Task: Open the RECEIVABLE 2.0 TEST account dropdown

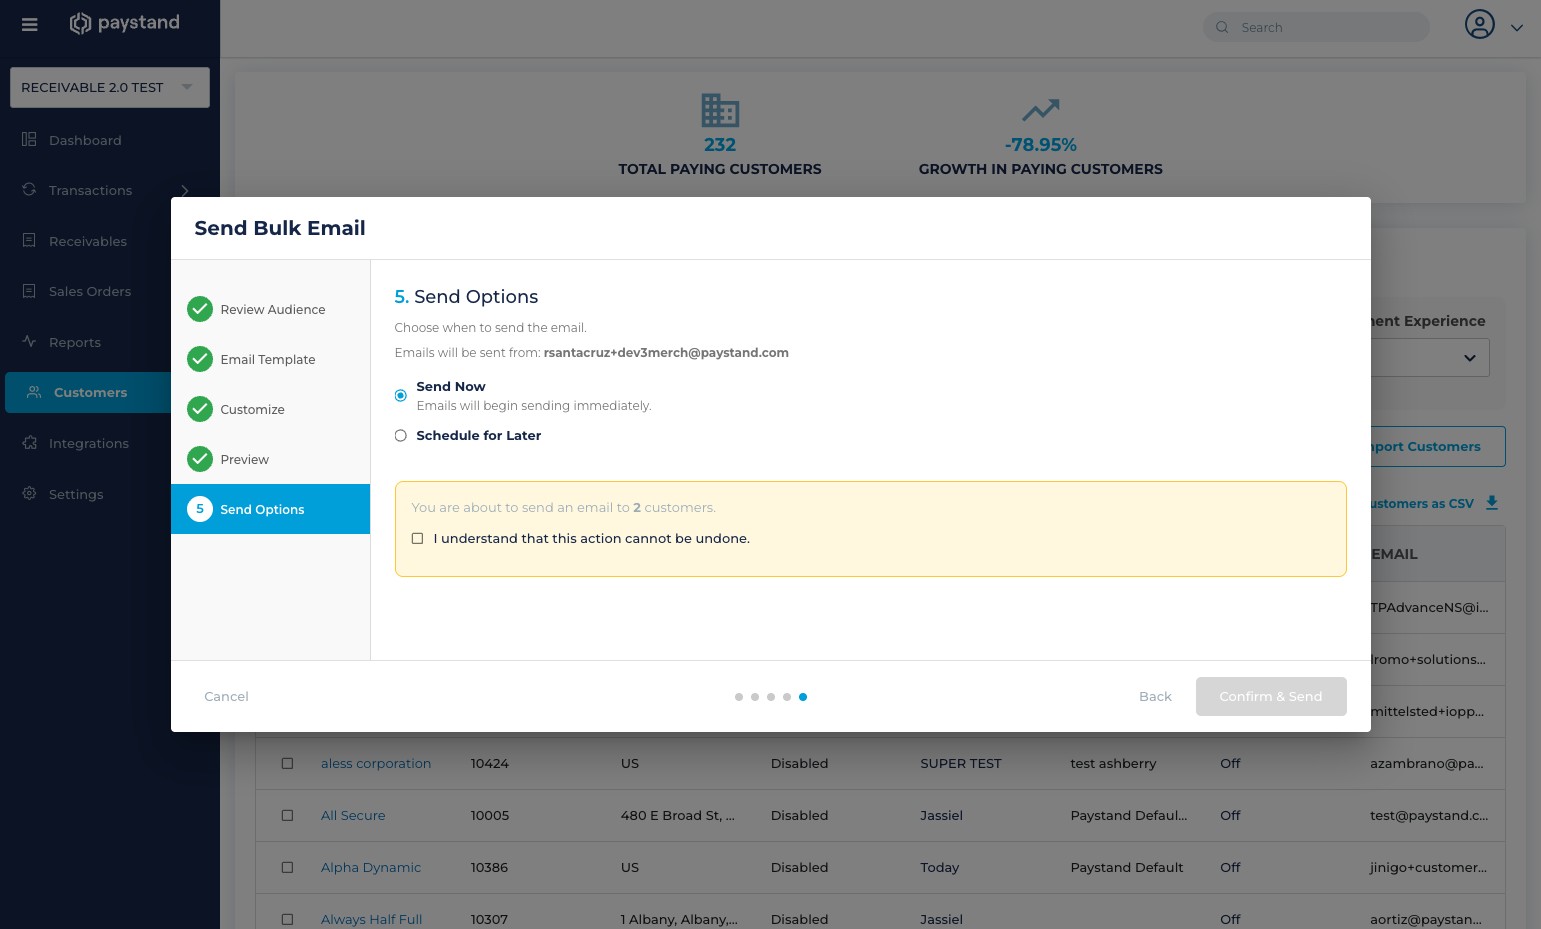Action: (110, 87)
